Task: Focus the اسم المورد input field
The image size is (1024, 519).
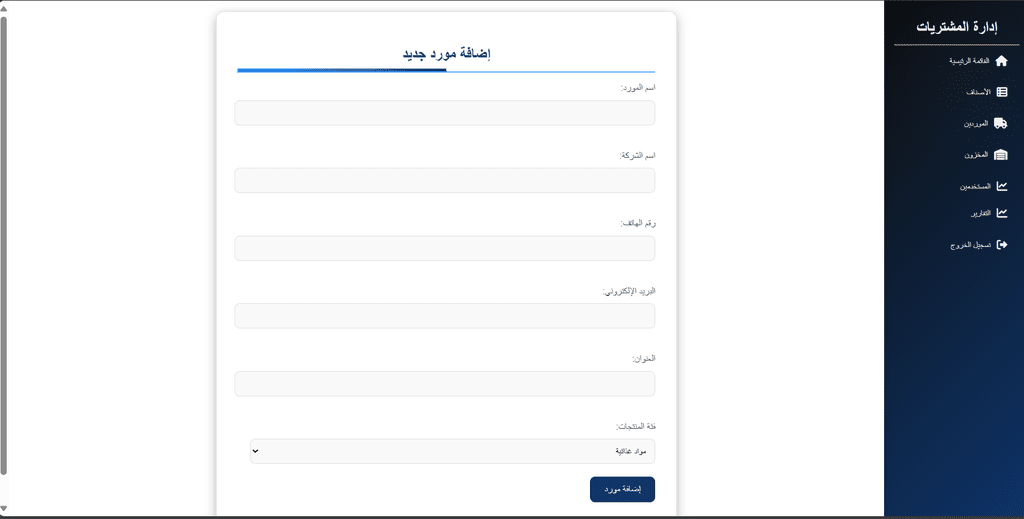Action: point(445,113)
